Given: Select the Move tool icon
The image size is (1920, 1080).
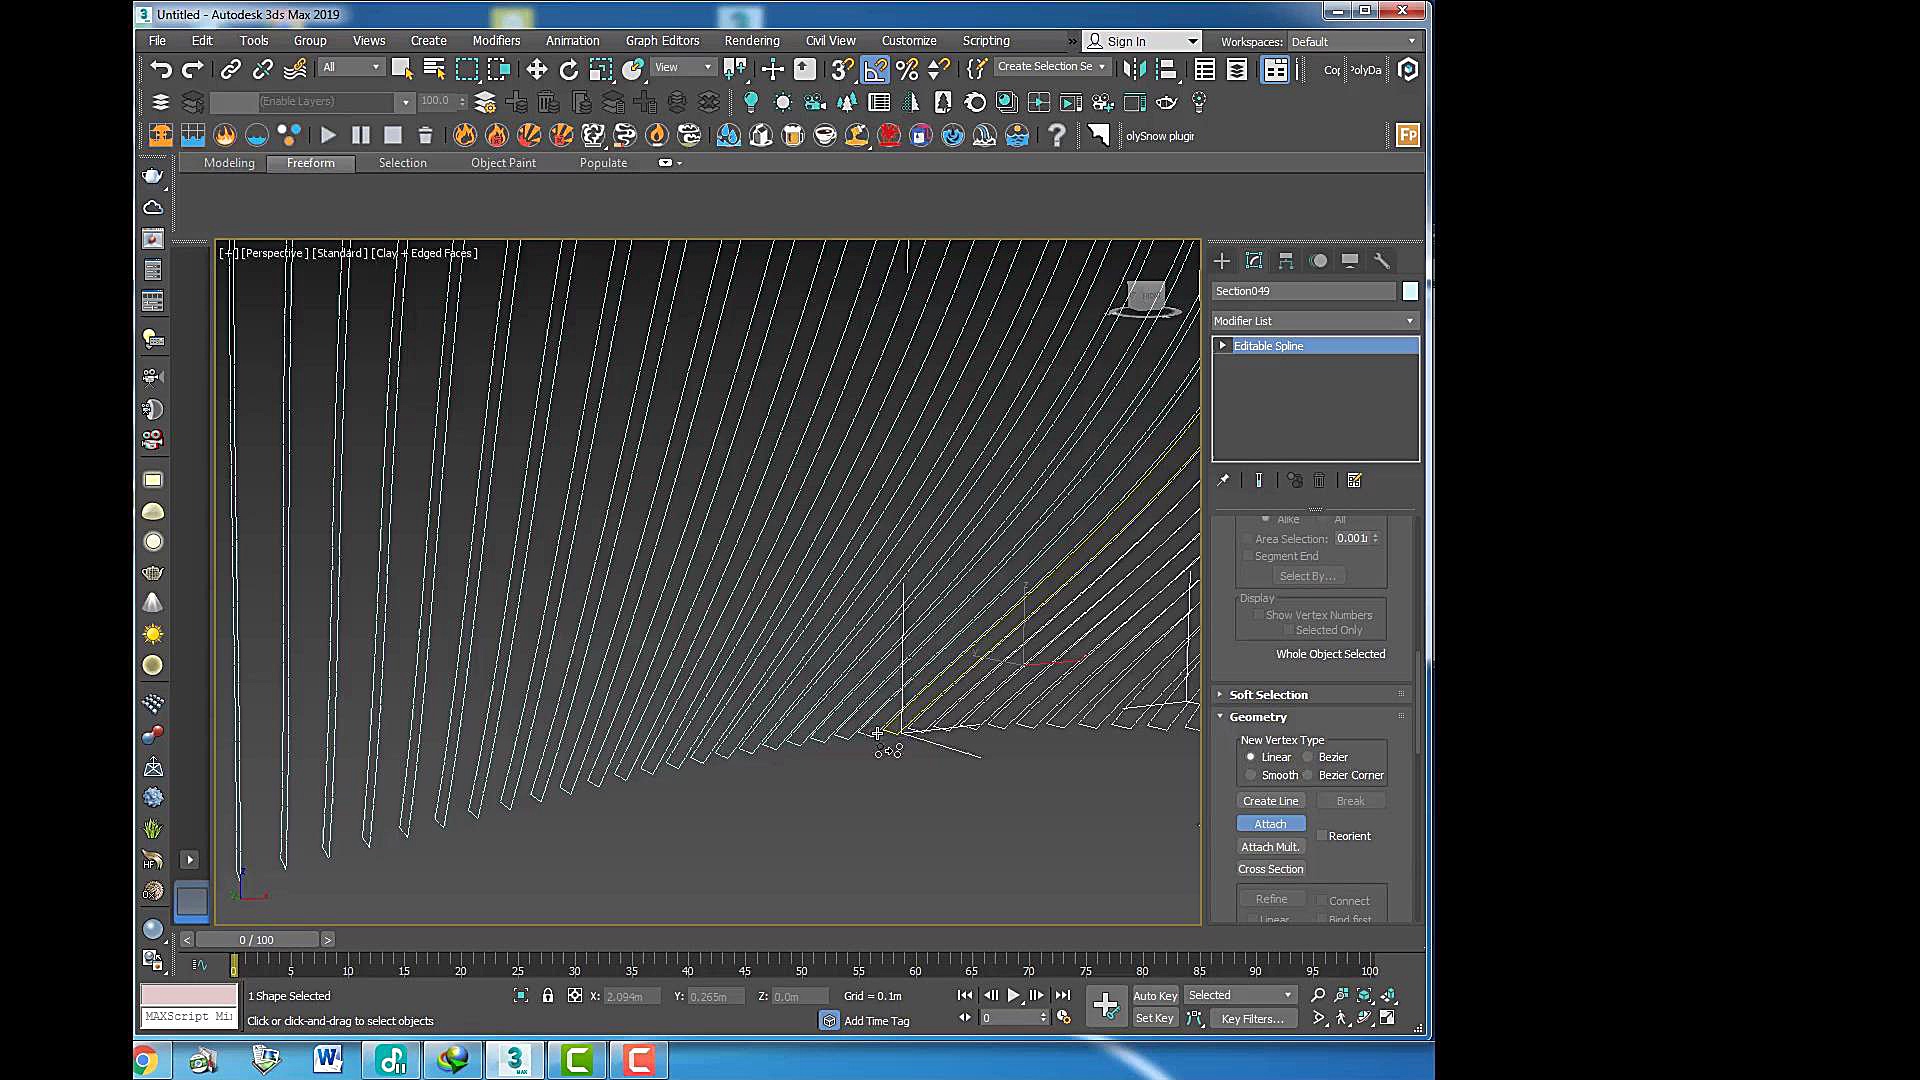Looking at the screenshot, I should (x=537, y=69).
